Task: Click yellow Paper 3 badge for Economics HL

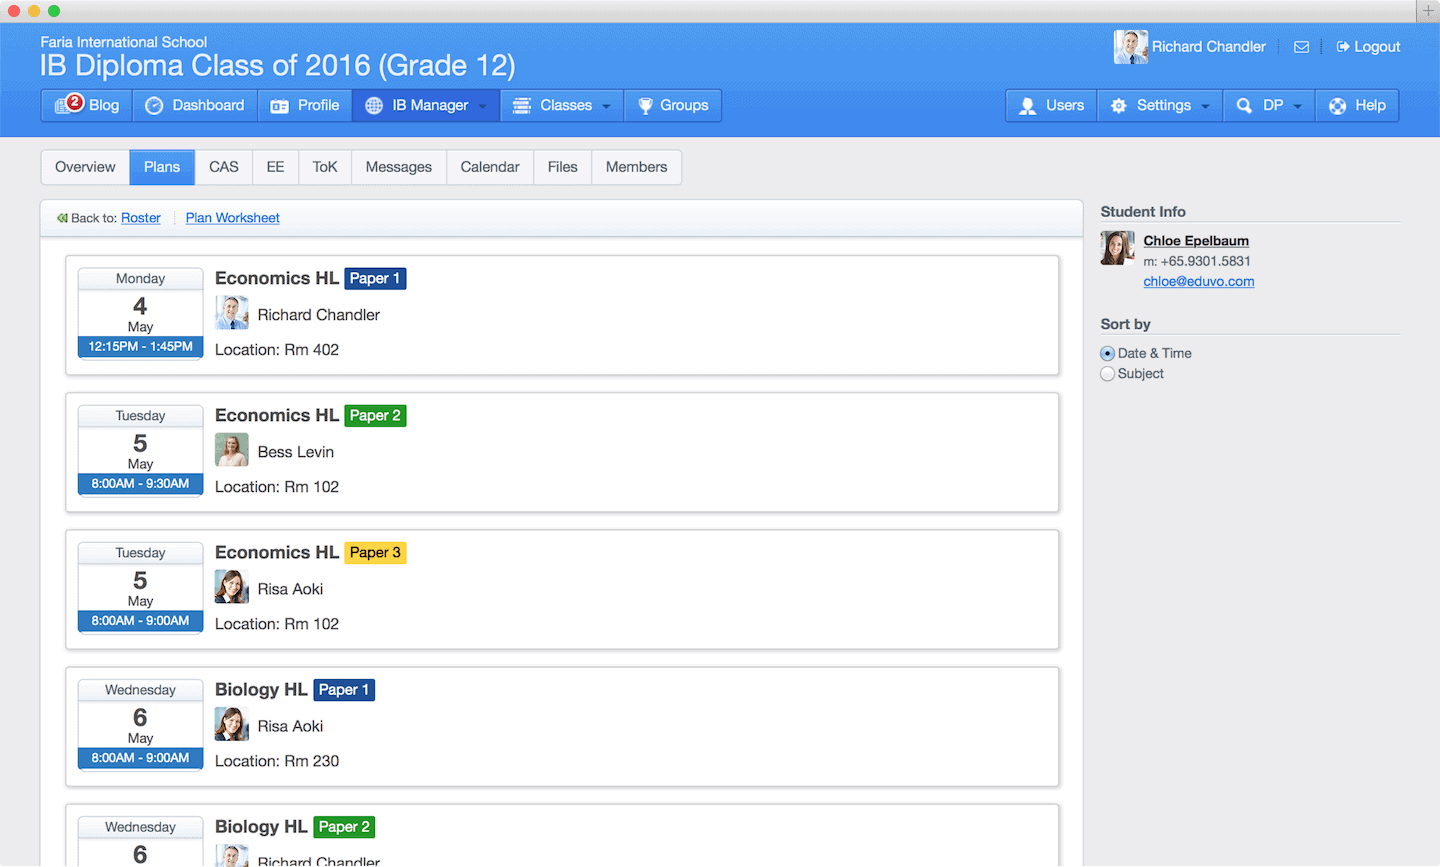Action: 375,553
